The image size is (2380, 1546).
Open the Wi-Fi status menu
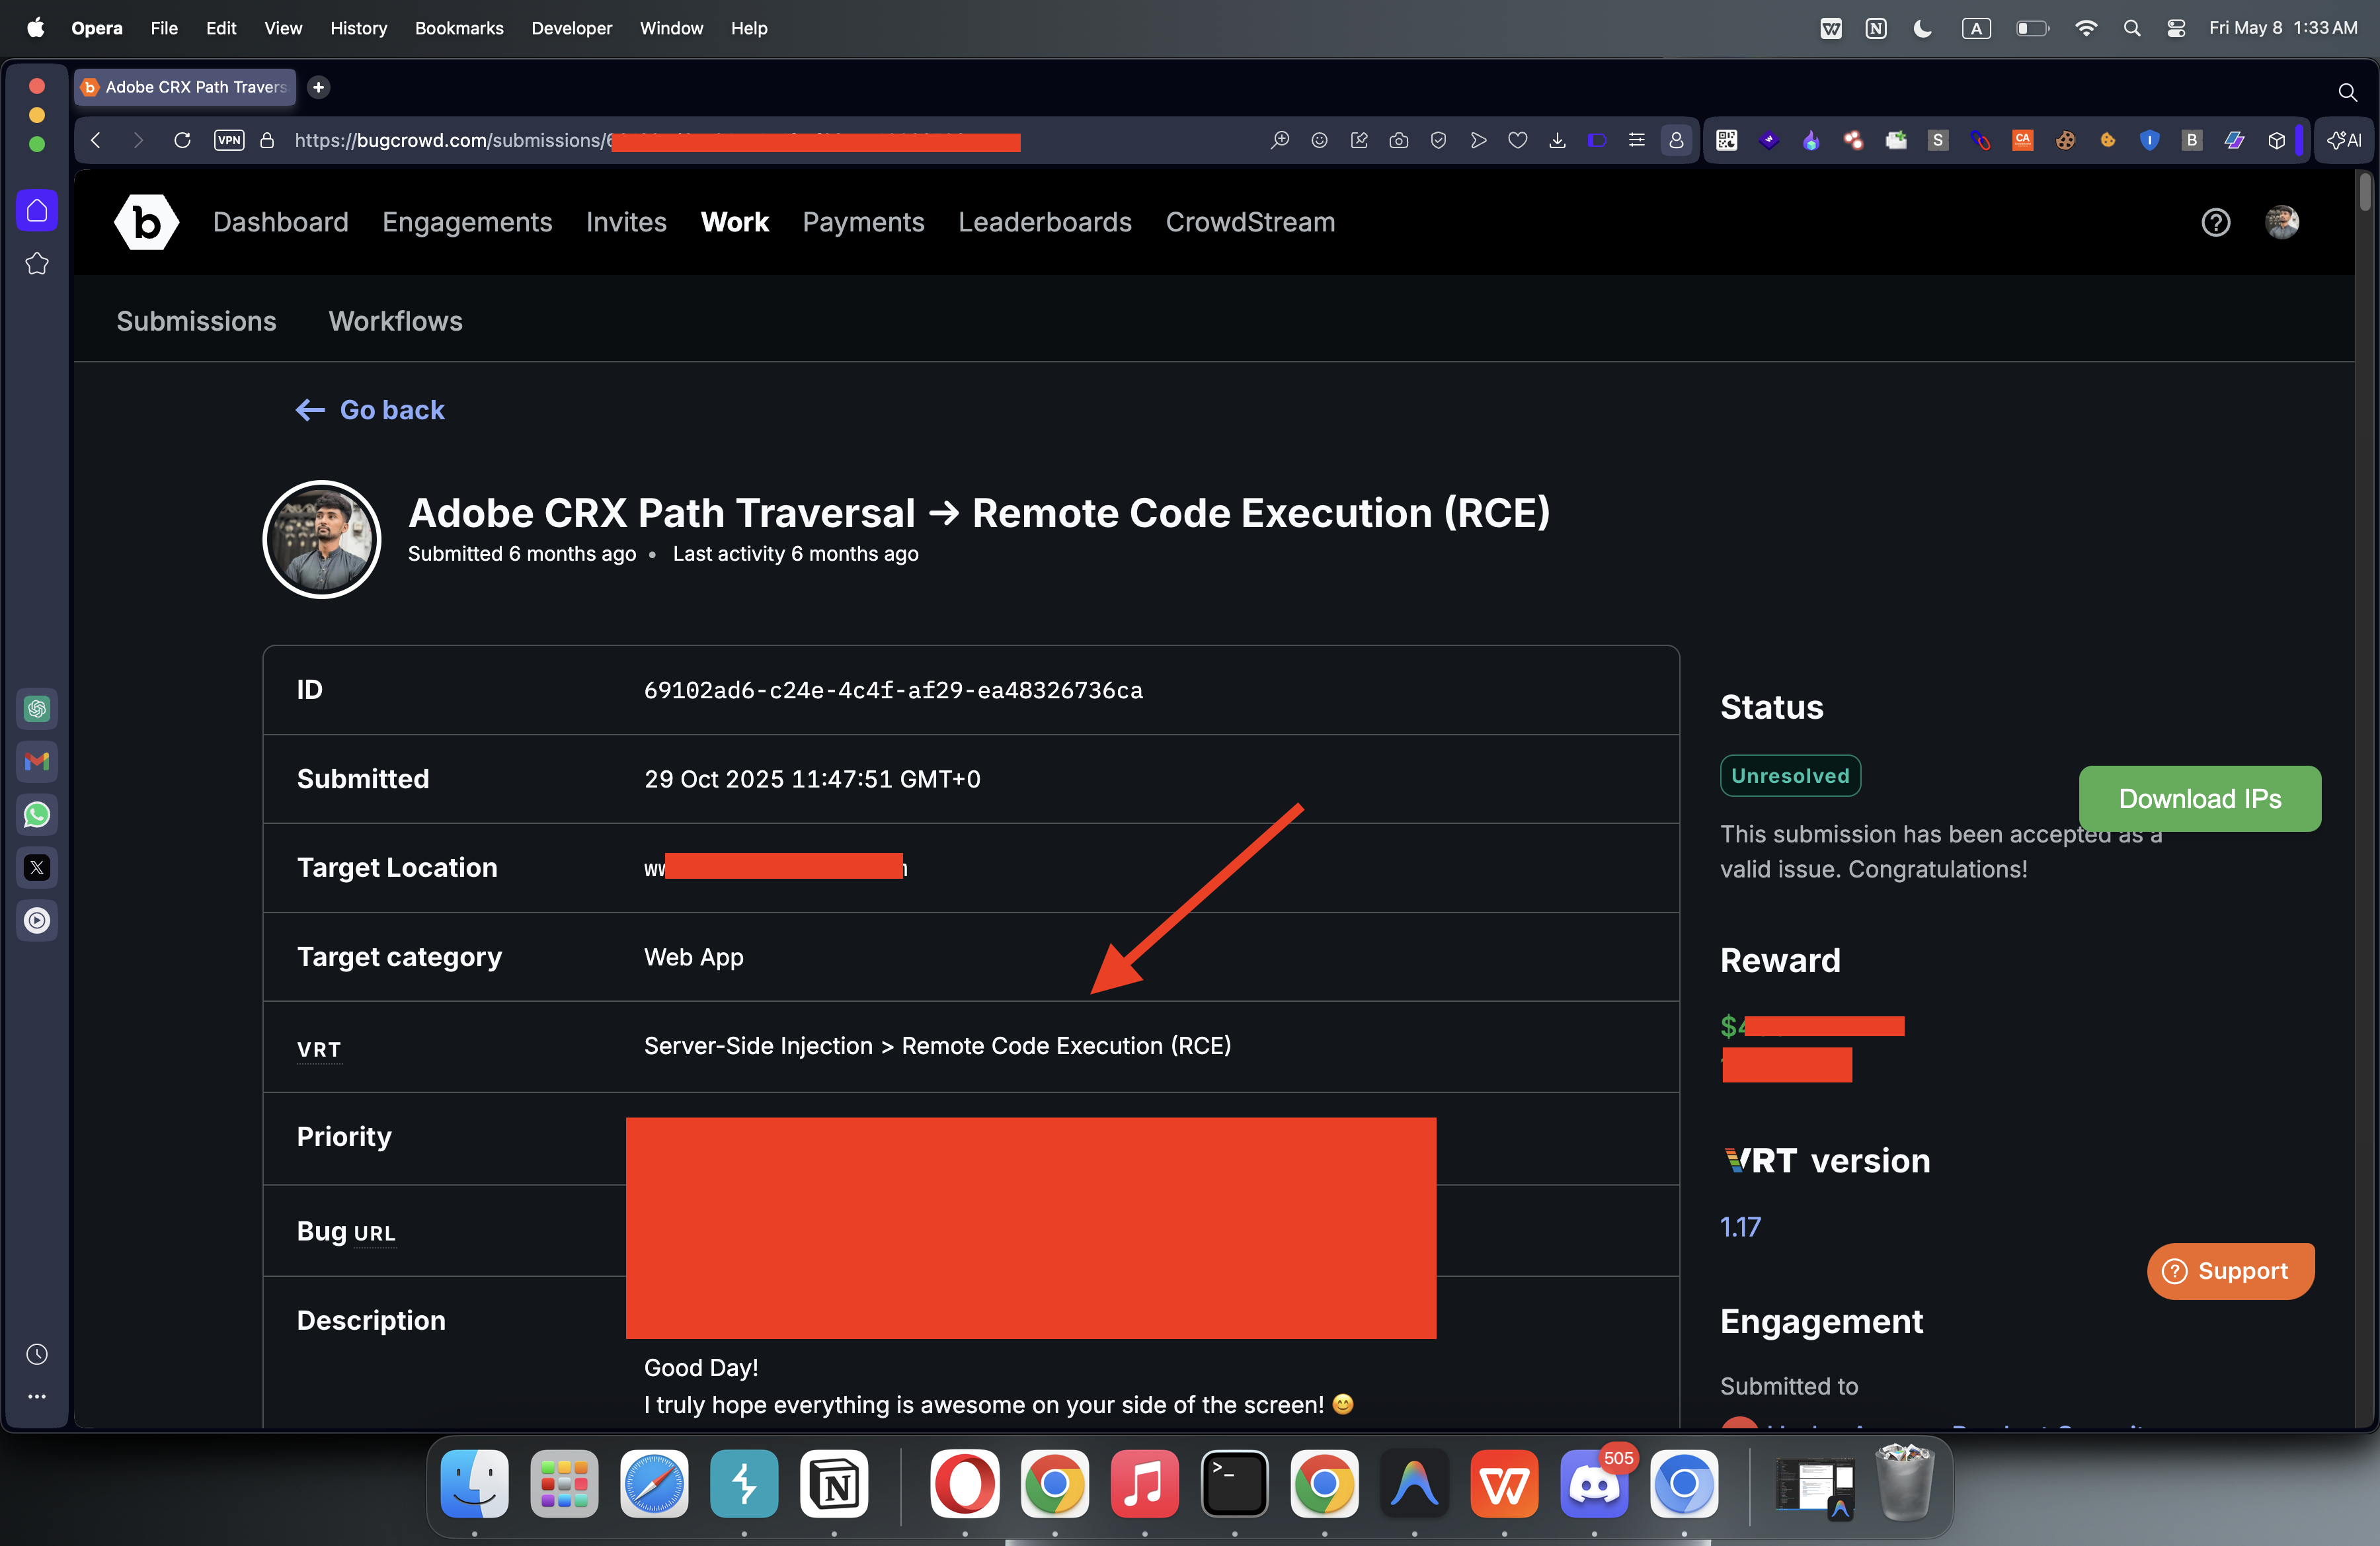[x=2086, y=28]
